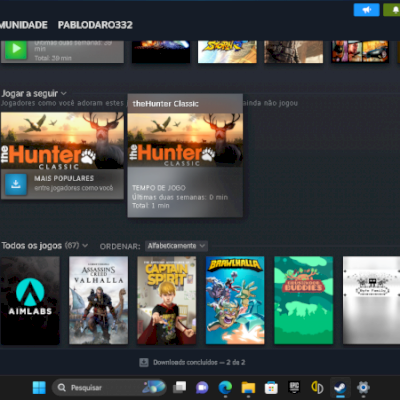Click theHunter Classic title in the hover popup

point(165,104)
